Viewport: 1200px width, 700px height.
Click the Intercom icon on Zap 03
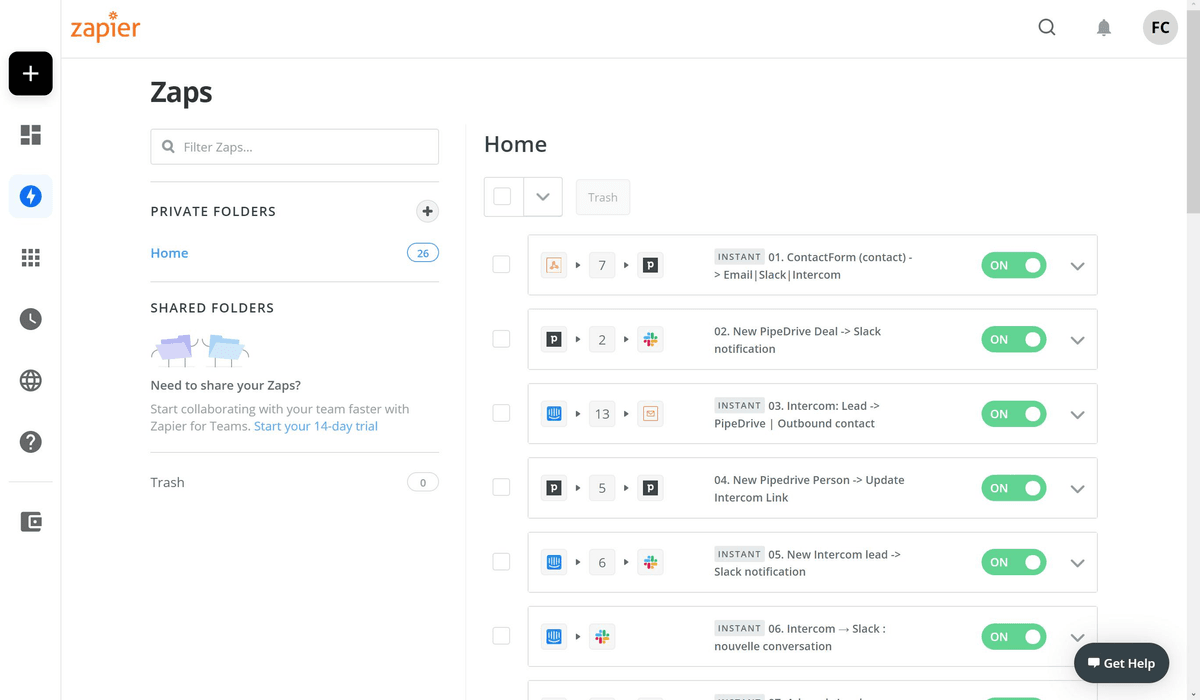(553, 413)
